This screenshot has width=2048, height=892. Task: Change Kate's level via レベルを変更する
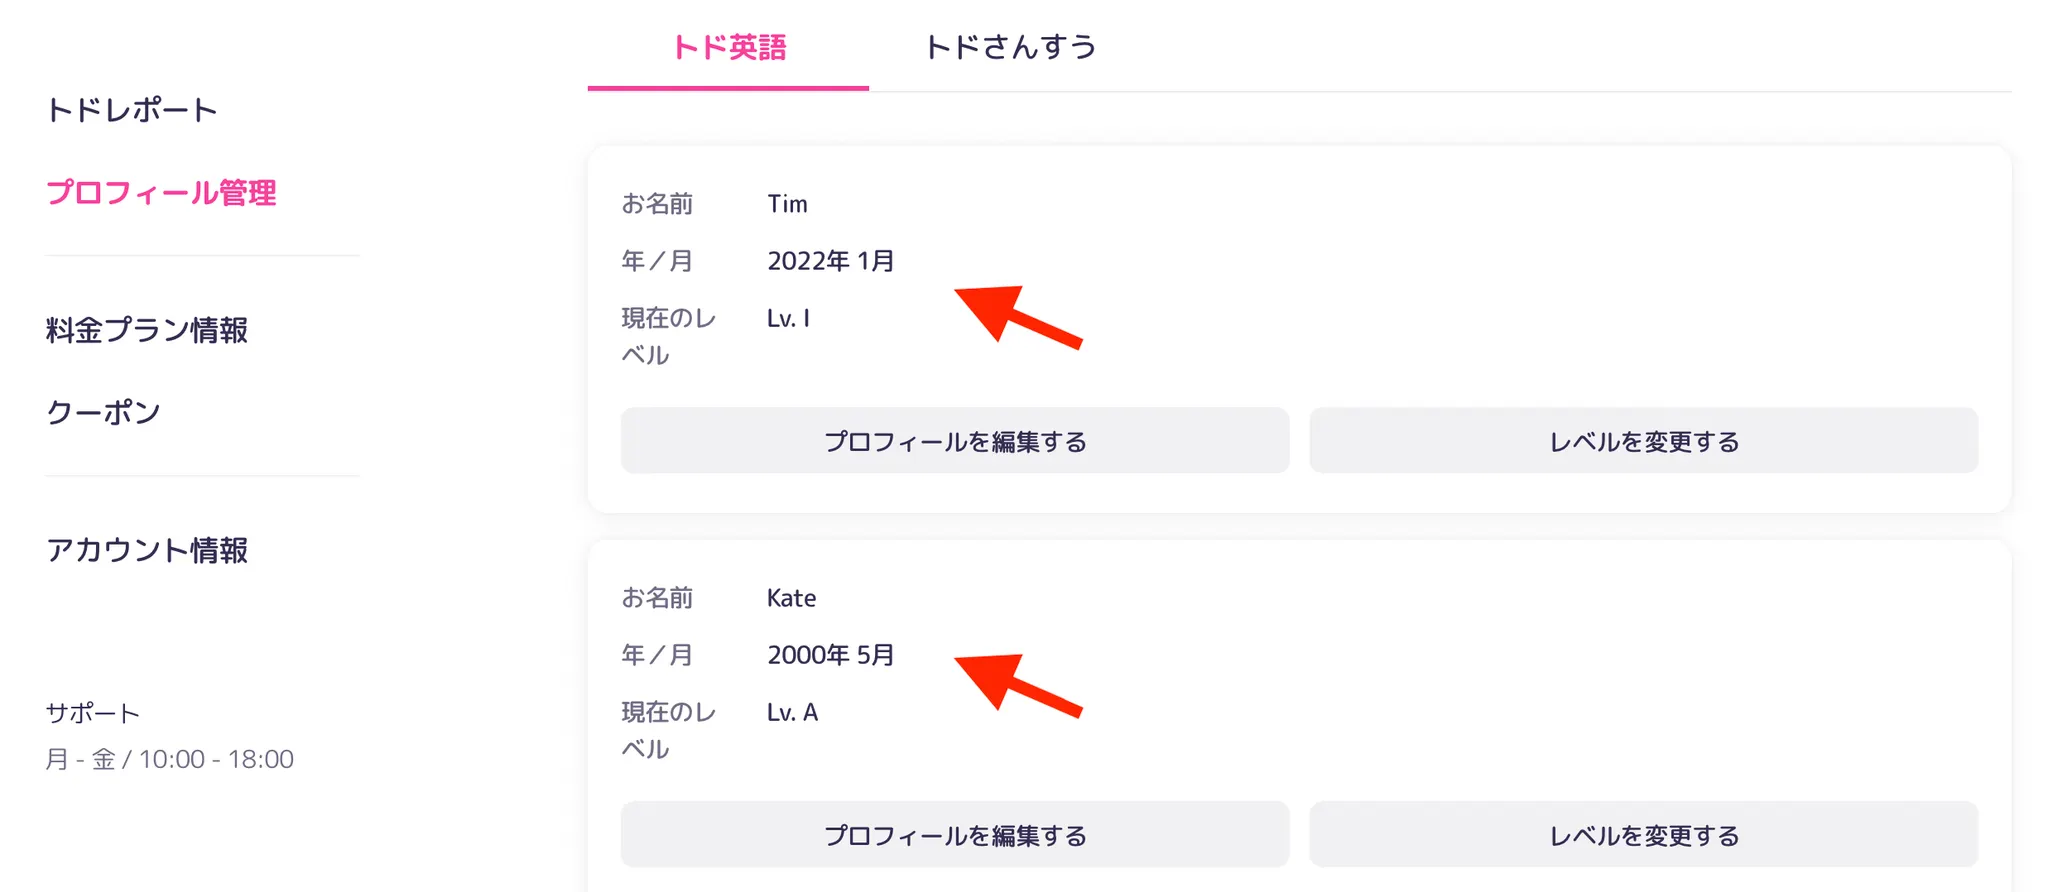tap(1643, 835)
